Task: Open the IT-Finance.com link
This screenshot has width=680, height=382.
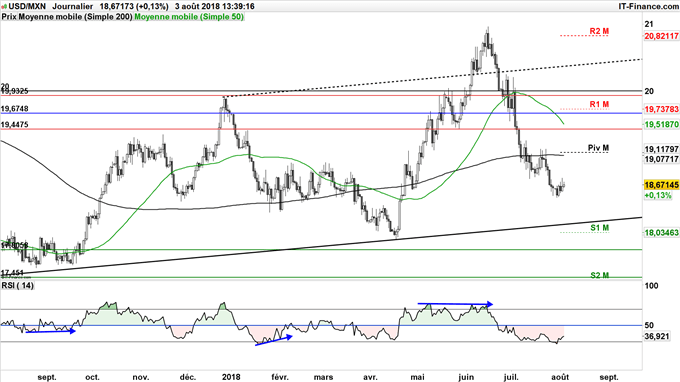Action: pos(648,7)
